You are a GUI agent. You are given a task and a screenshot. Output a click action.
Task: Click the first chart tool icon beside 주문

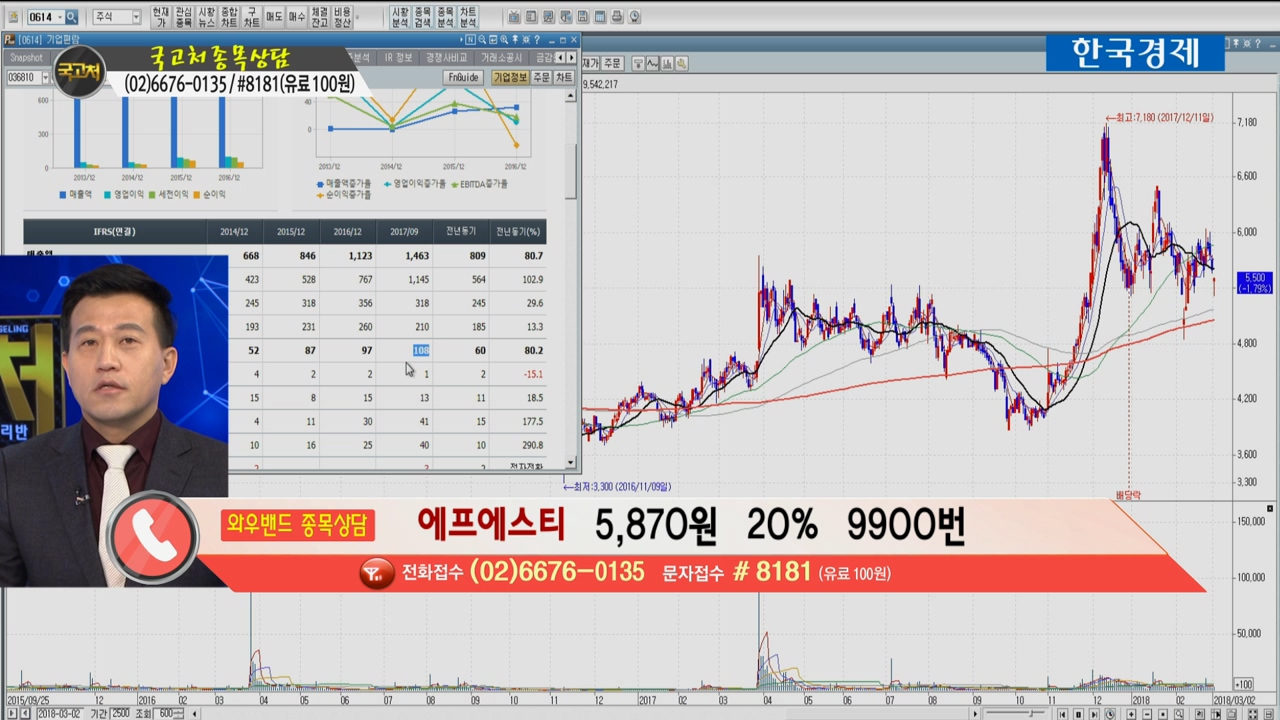click(638, 63)
